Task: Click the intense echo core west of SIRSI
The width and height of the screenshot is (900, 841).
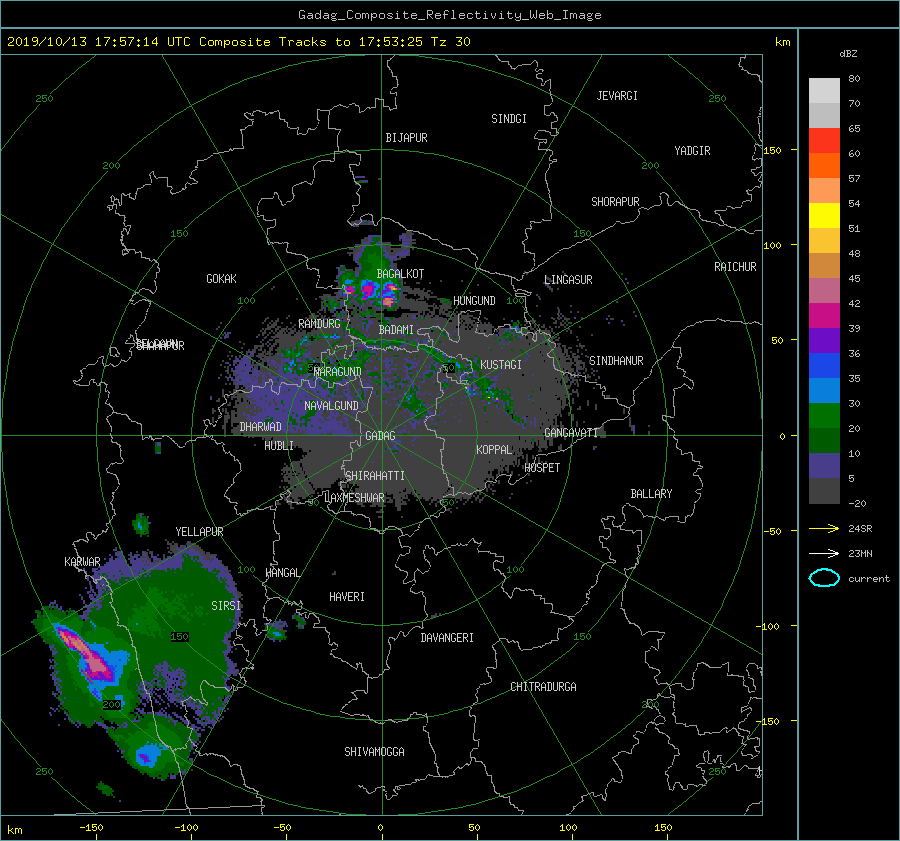Action: 85,653
